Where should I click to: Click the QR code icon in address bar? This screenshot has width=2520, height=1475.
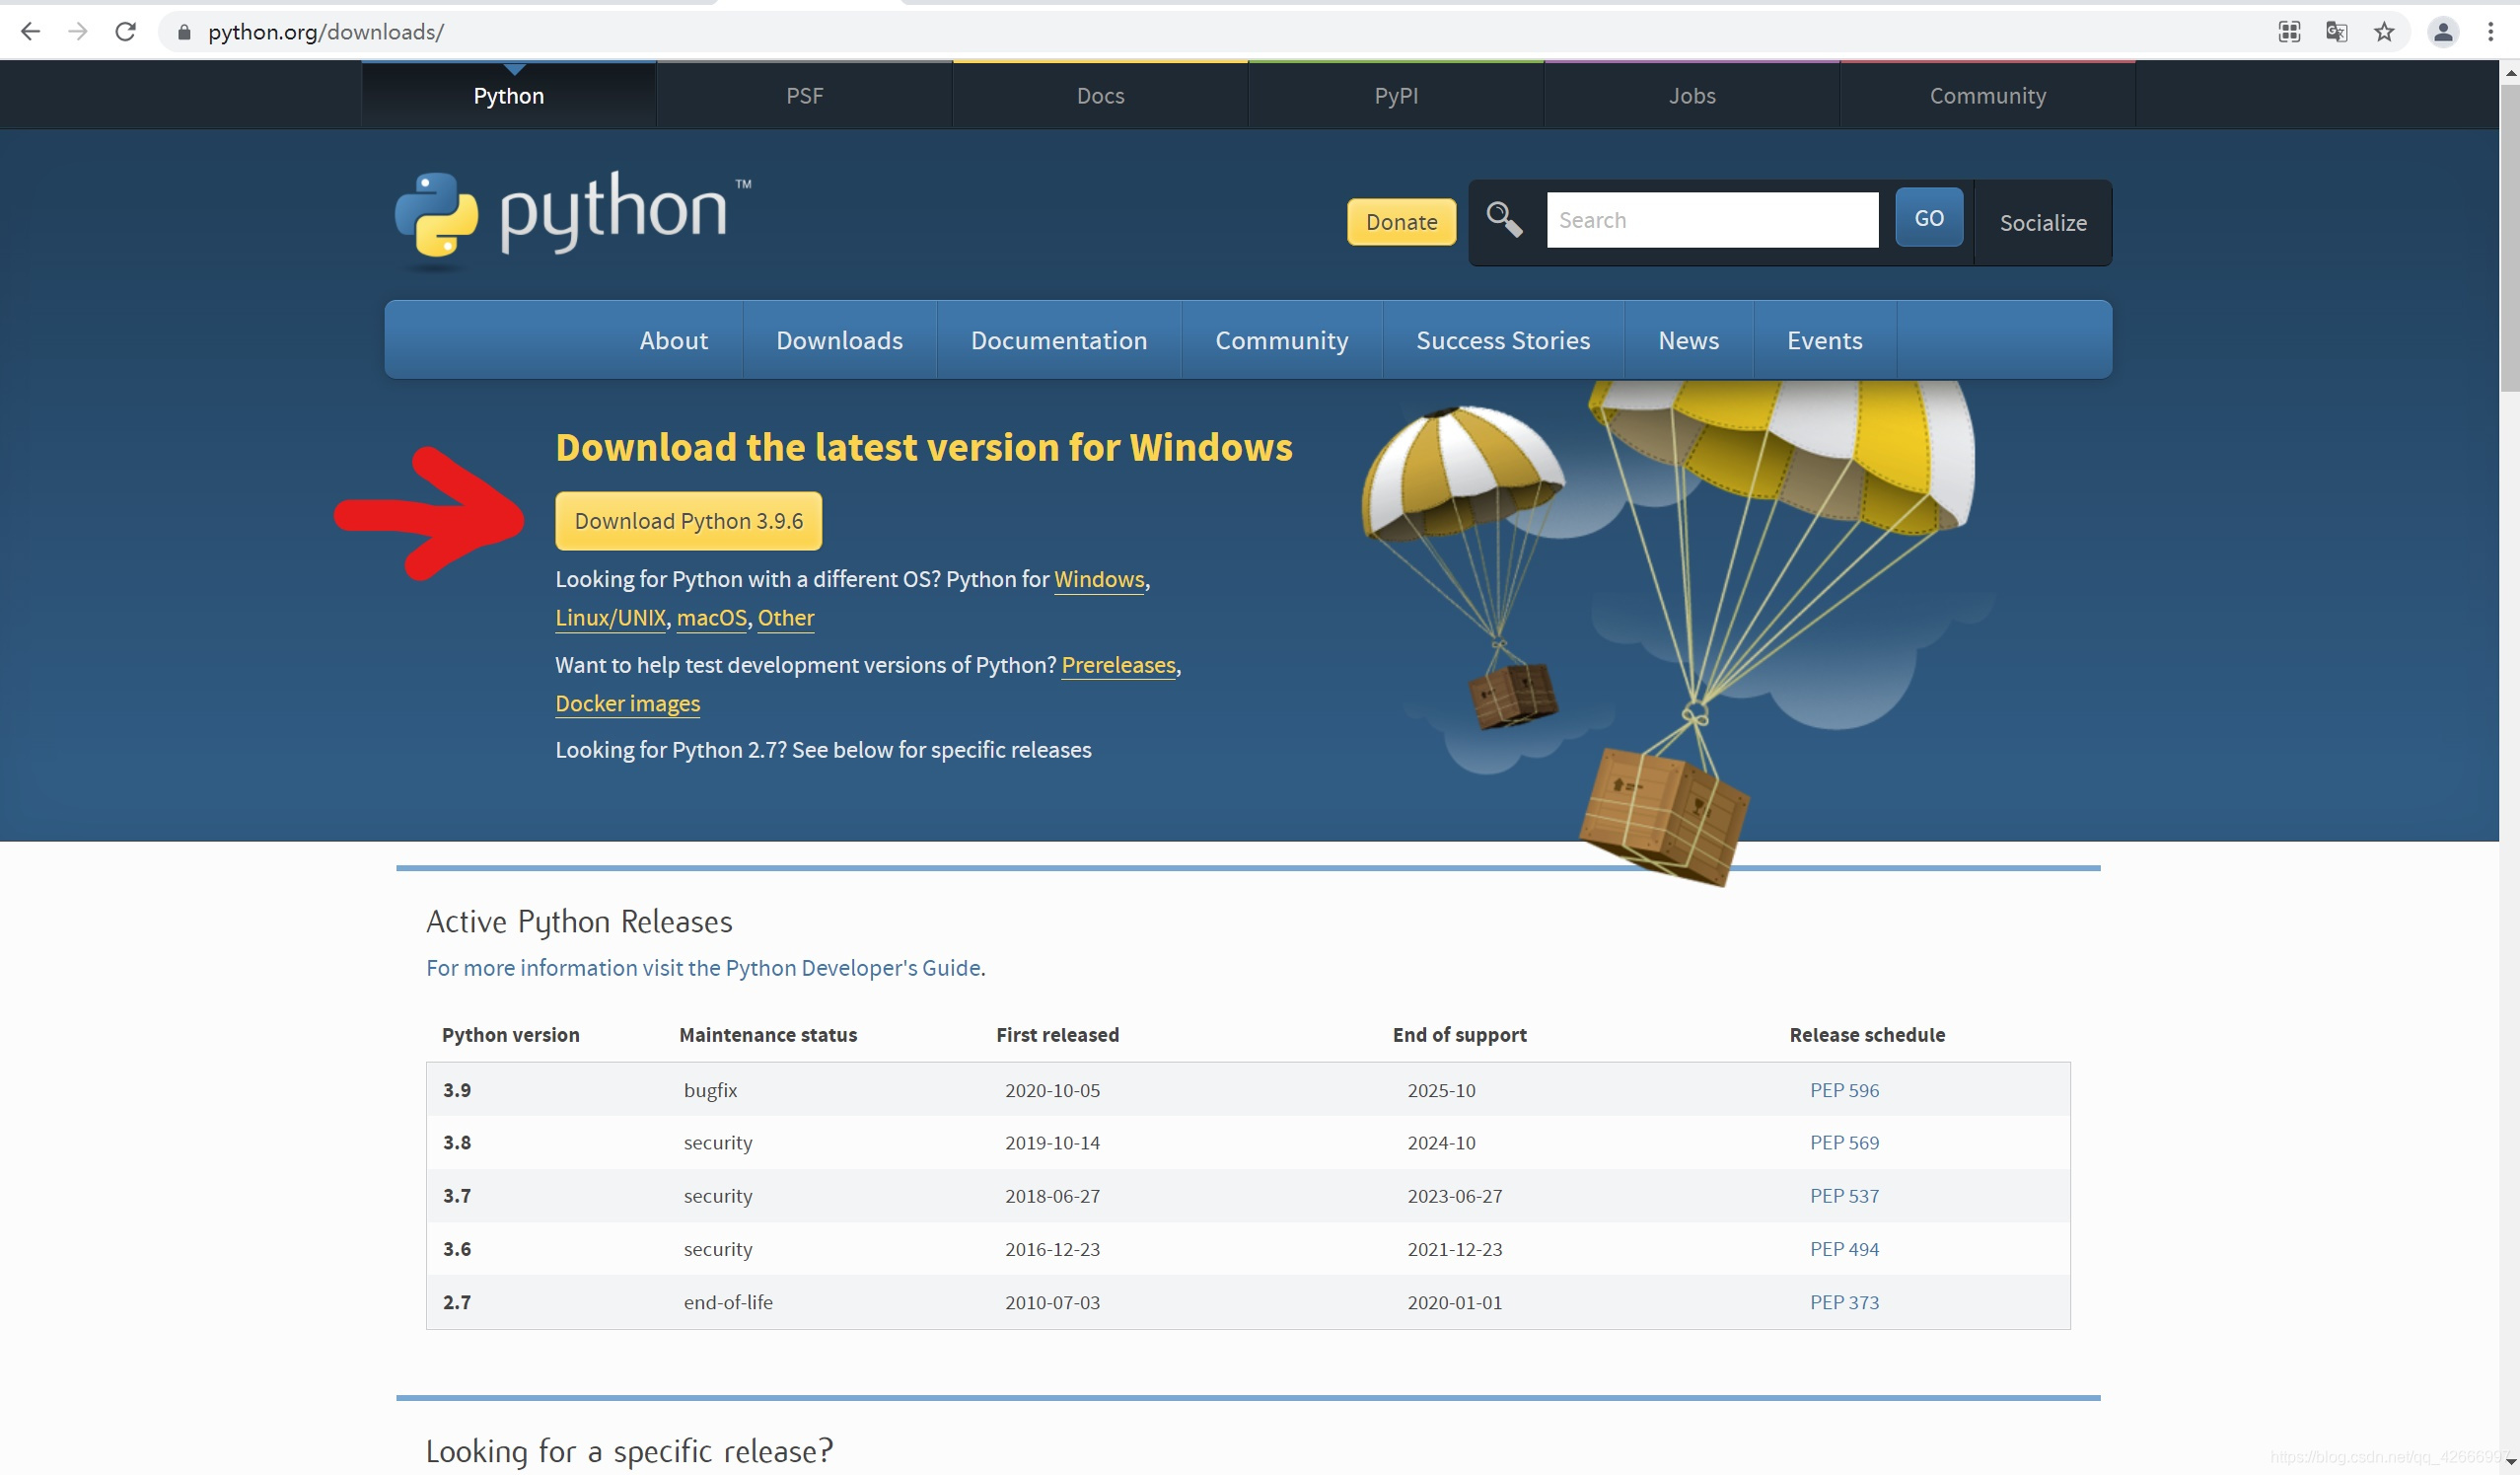[2289, 32]
